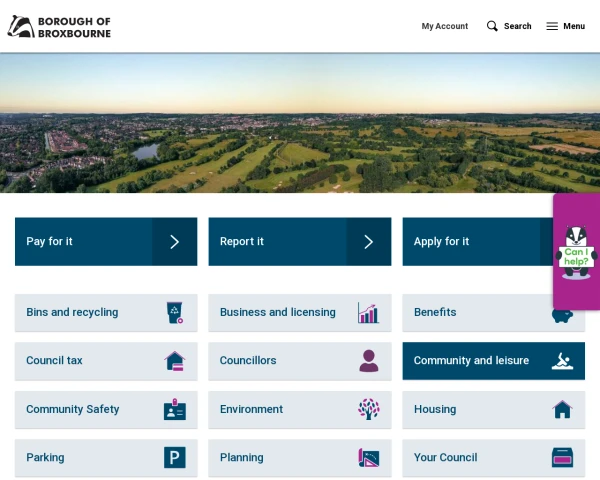Screen dimensions: 600x480
Task: Click the Planning blueprint icon
Action: (368, 458)
